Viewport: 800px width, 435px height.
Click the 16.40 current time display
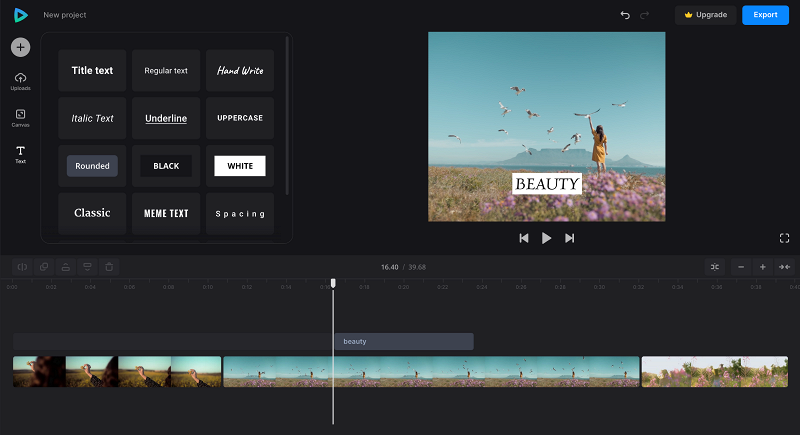coord(389,267)
